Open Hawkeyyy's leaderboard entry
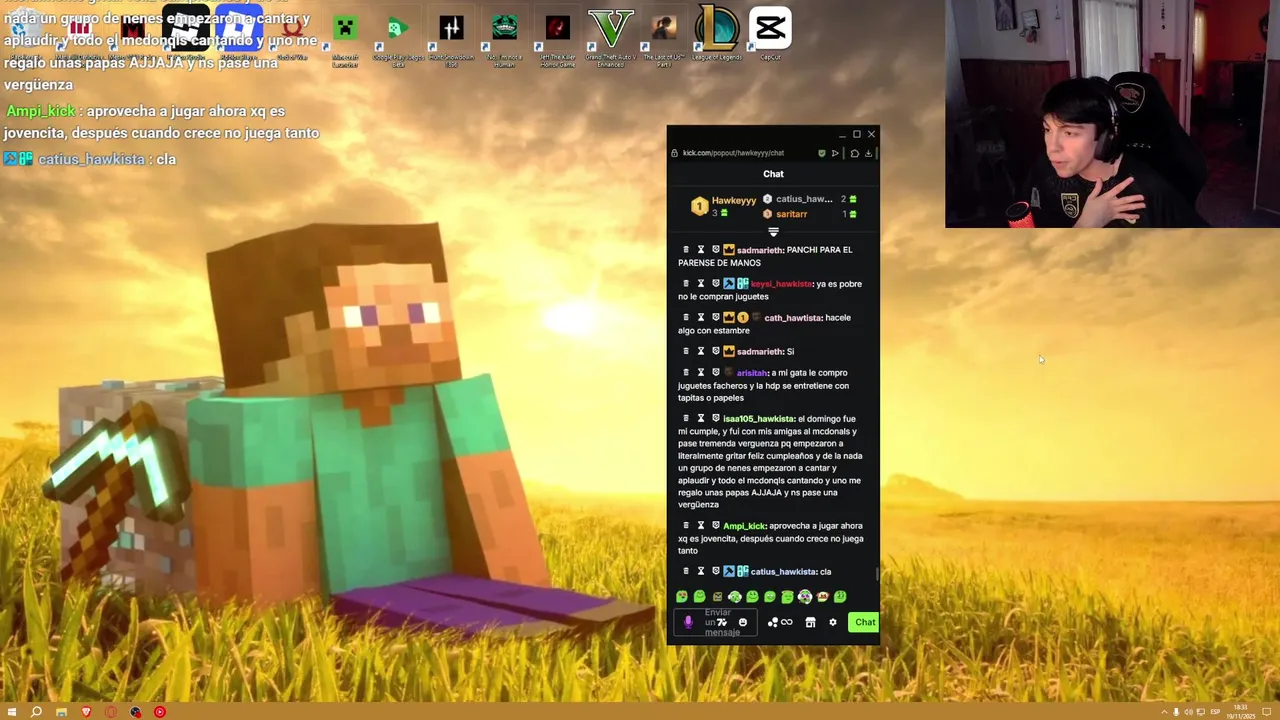 point(724,206)
